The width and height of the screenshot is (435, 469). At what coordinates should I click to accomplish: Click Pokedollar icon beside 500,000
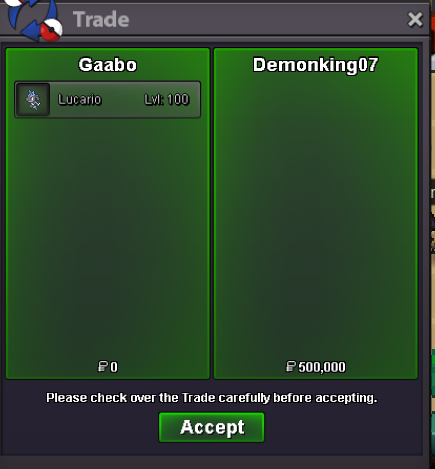(x=291, y=366)
